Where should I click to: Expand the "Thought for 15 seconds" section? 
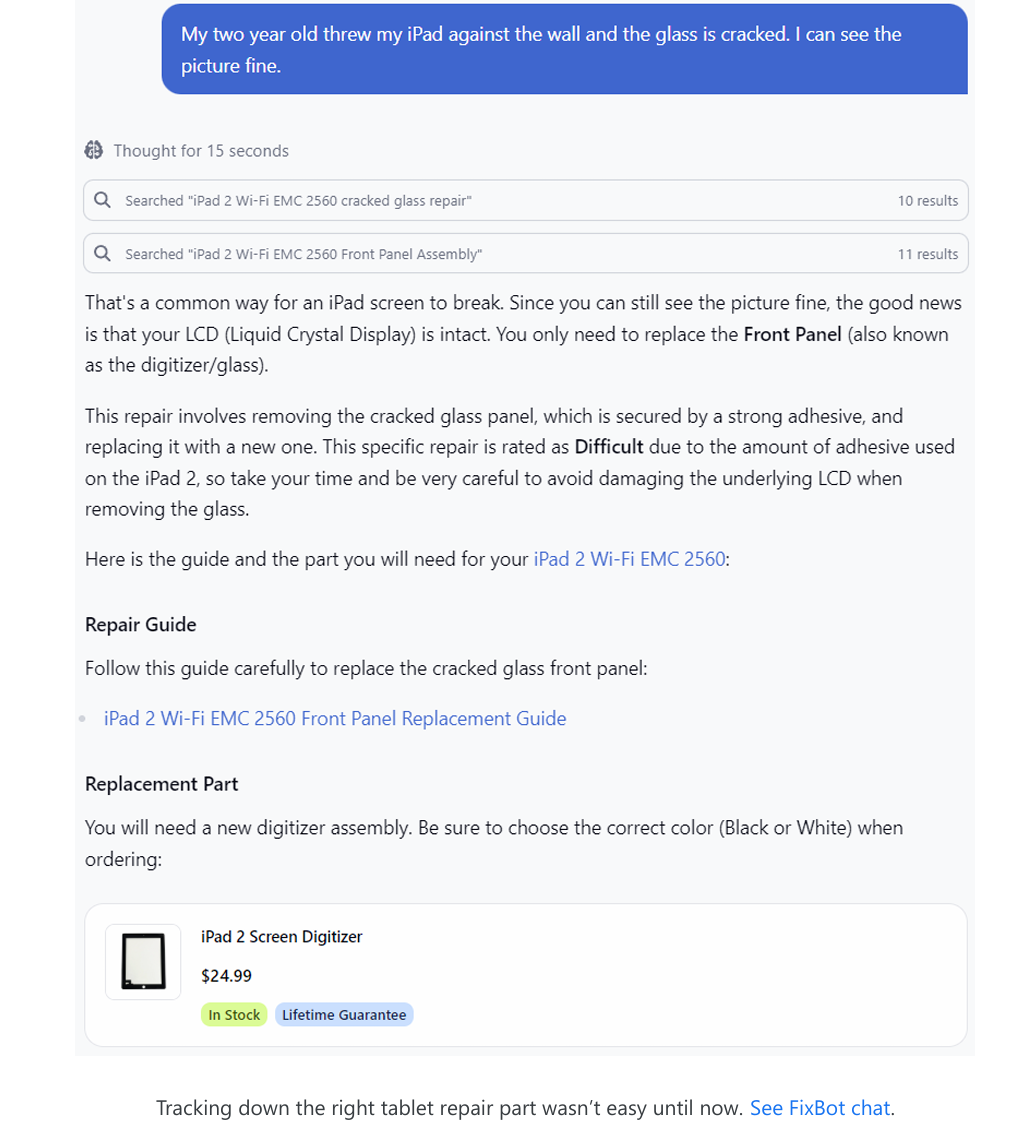tap(201, 150)
